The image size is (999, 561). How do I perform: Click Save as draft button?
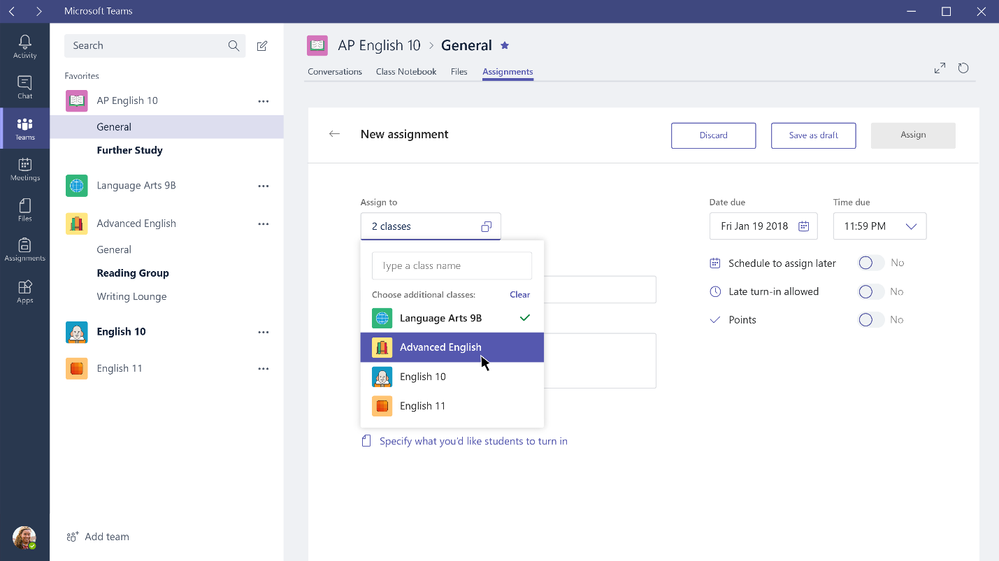coord(814,136)
